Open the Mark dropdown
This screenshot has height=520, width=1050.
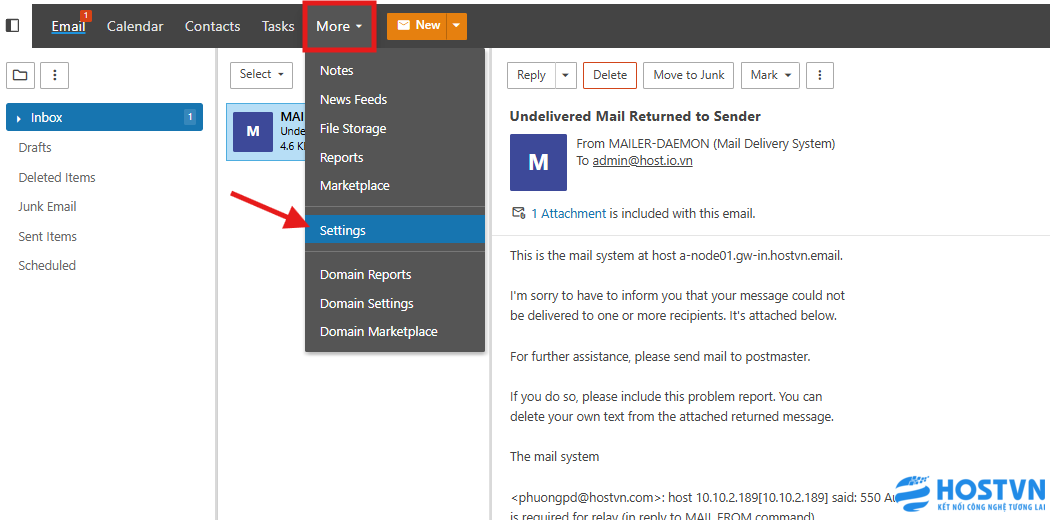(770, 75)
